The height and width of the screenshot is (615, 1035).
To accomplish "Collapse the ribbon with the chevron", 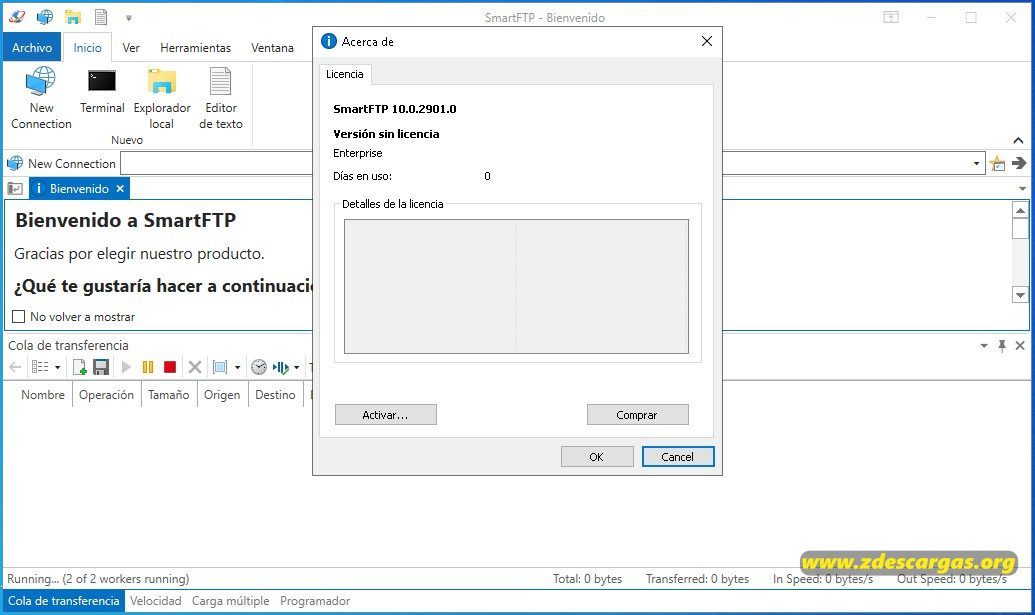I will [x=1018, y=141].
